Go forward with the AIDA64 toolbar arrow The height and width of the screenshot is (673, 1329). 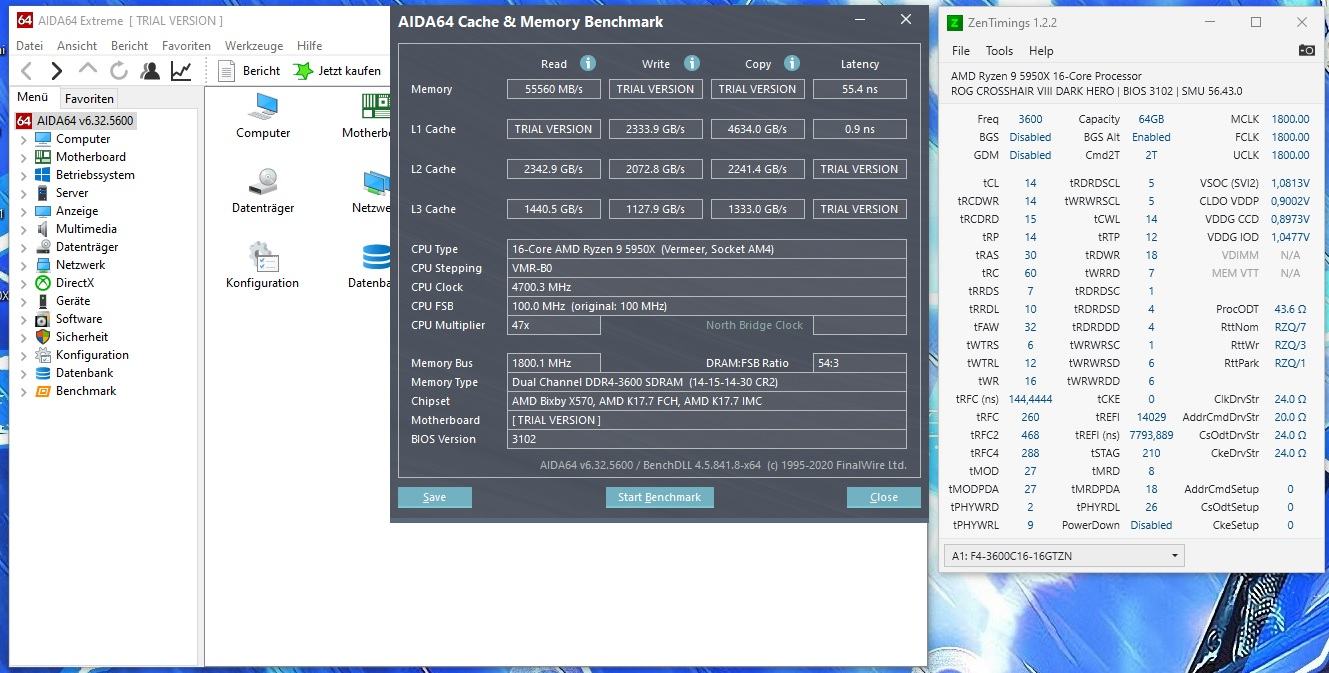(57, 71)
